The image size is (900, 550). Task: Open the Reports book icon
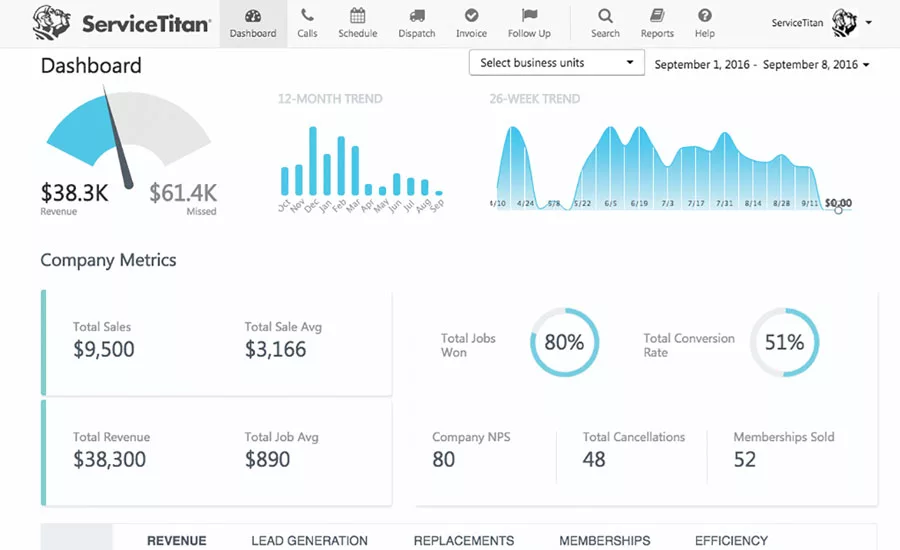pyautogui.click(x=657, y=15)
